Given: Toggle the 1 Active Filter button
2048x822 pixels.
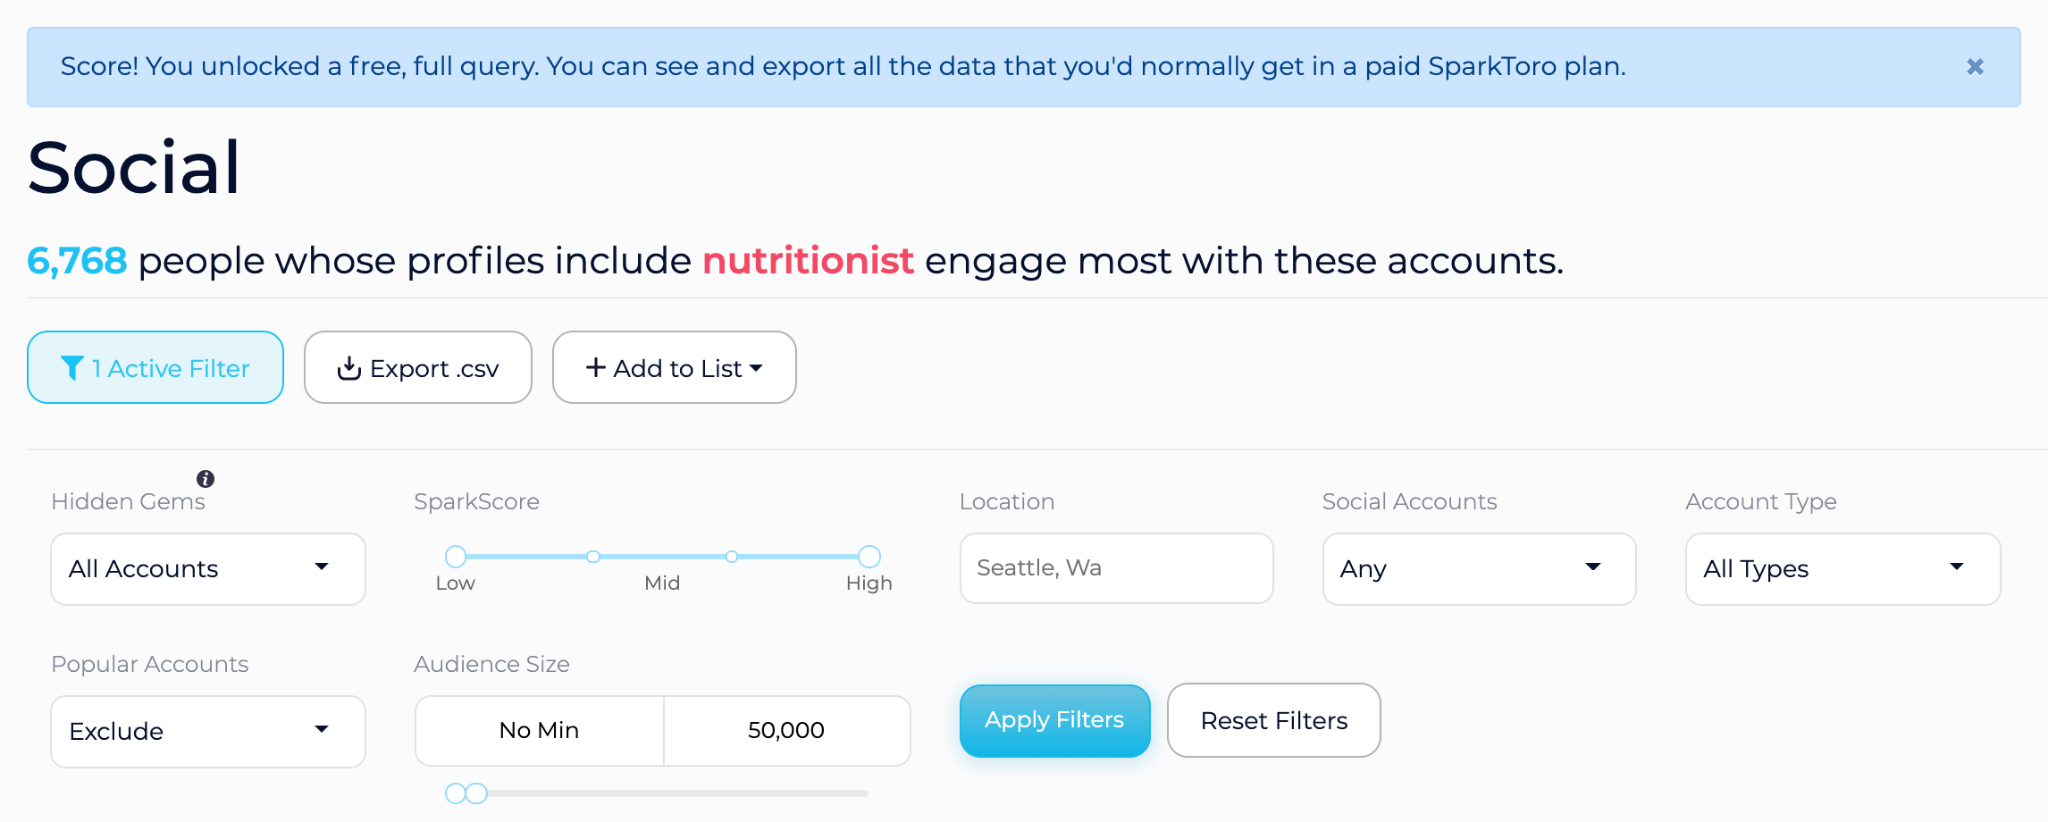Looking at the screenshot, I should click(155, 368).
